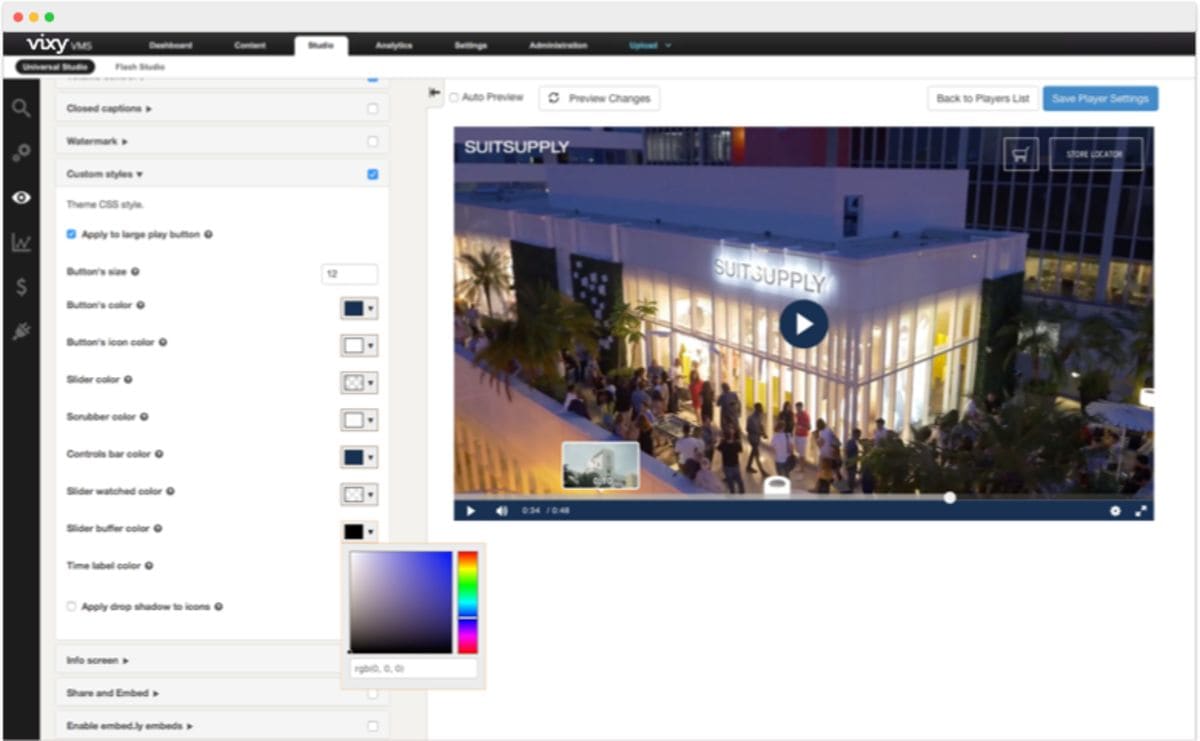The width and height of the screenshot is (1200, 741).
Task: Select the Universal Studio sub-tab
Action: (x=55, y=67)
